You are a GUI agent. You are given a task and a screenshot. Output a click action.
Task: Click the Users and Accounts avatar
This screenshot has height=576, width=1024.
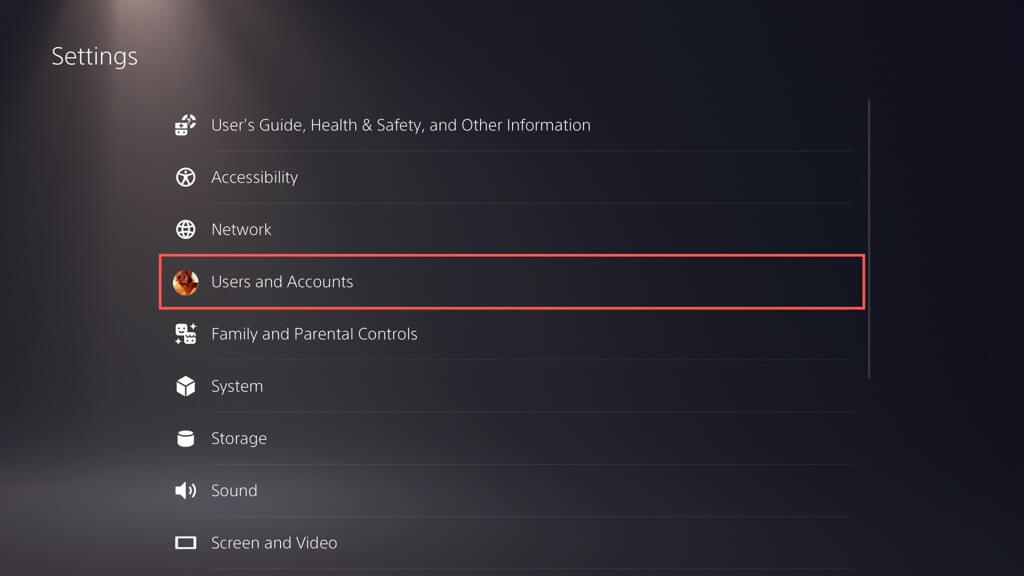point(186,282)
